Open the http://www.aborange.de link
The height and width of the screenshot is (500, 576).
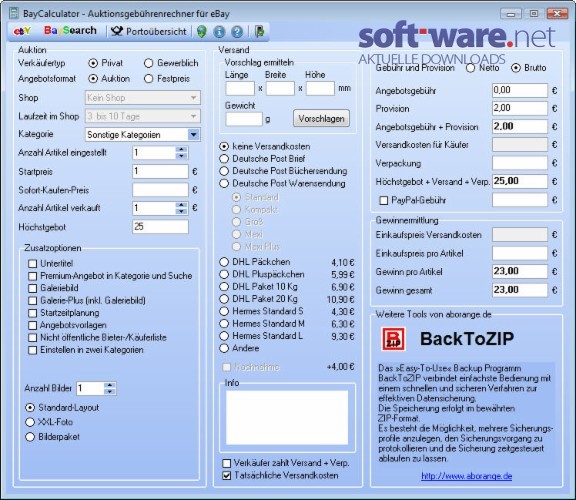(x=467, y=476)
